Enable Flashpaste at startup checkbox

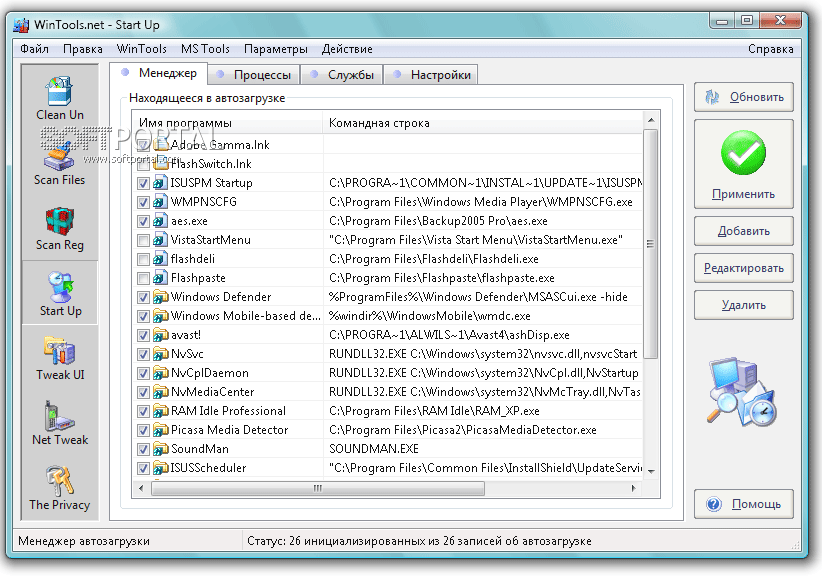click(x=143, y=278)
